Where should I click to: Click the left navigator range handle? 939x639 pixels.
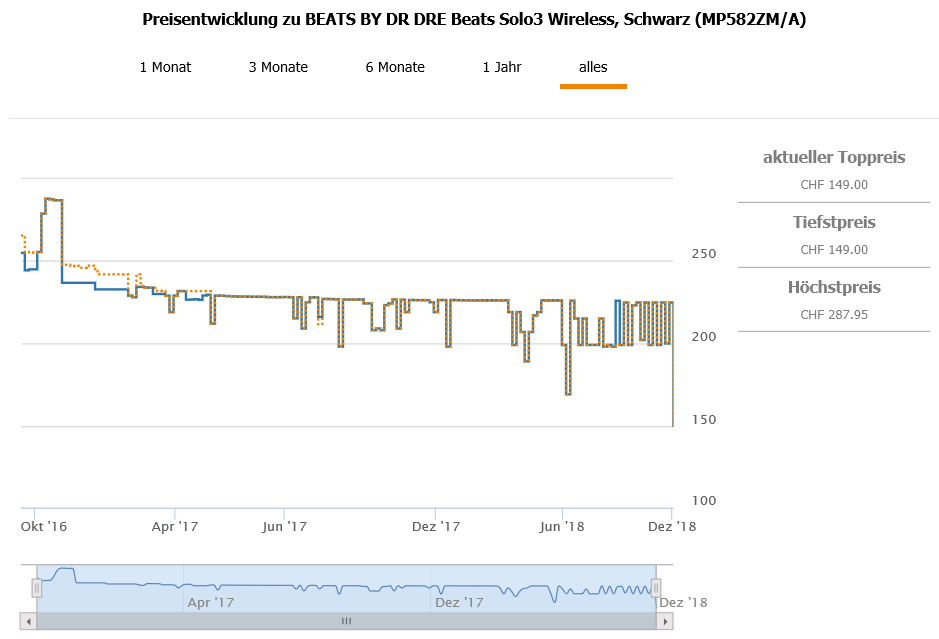(37, 588)
